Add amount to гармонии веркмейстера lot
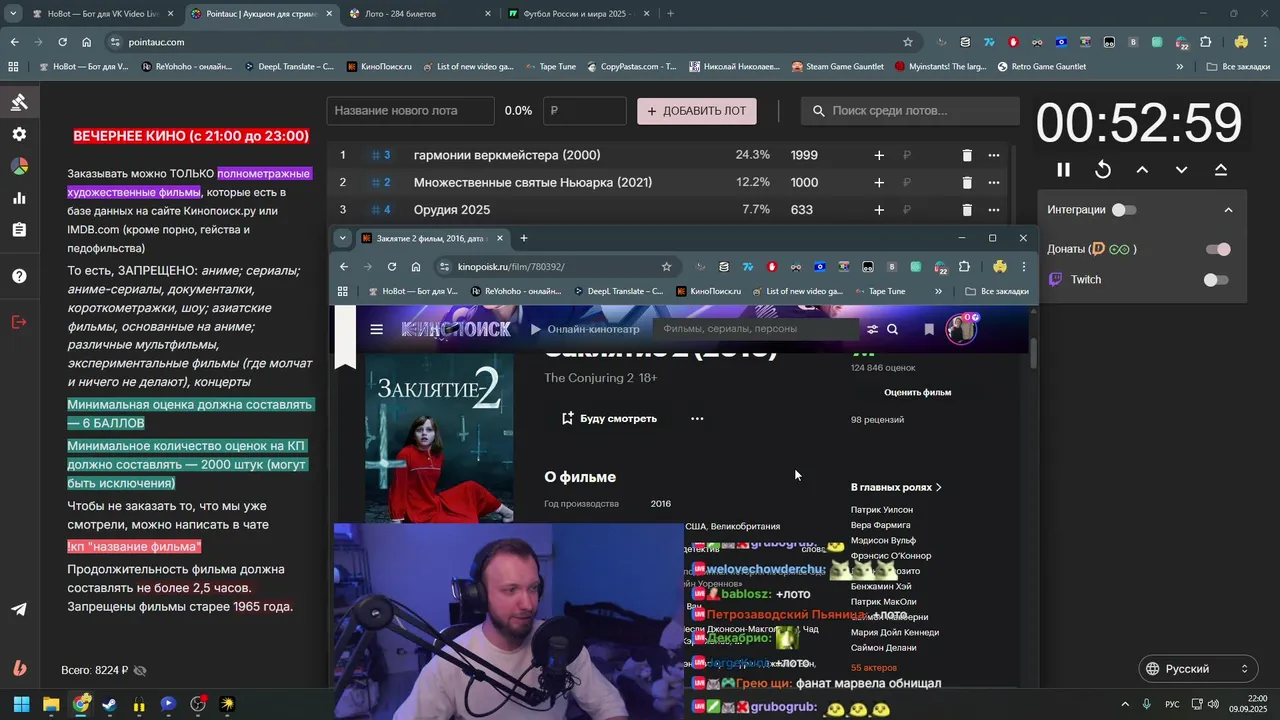This screenshot has height=720, width=1280. pyautogui.click(x=879, y=155)
